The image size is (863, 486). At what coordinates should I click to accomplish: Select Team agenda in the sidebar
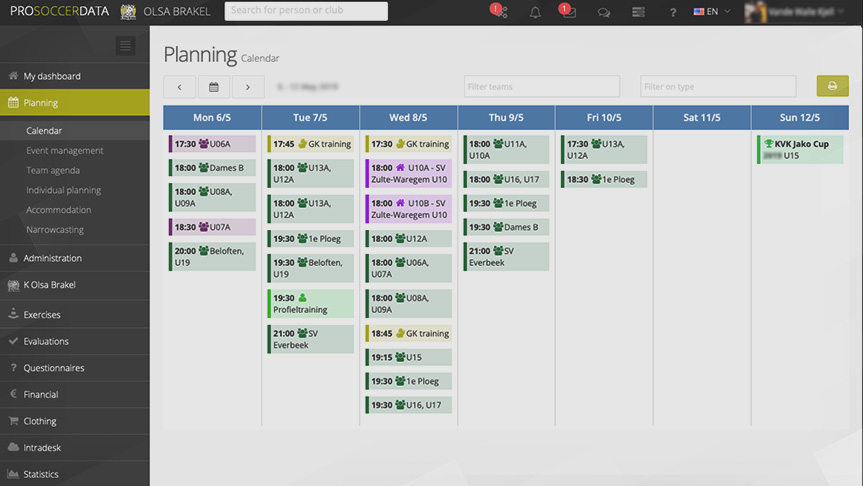[x=53, y=170]
